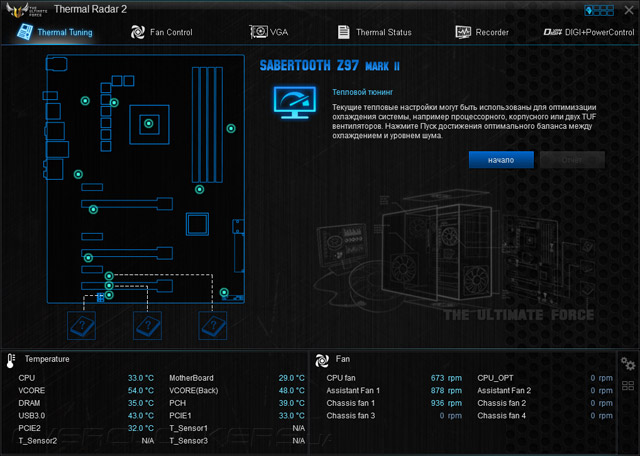The height and width of the screenshot is (456, 640).
Task: Click the sensor dot left of the VRM heatsink column
Action: 85,101
